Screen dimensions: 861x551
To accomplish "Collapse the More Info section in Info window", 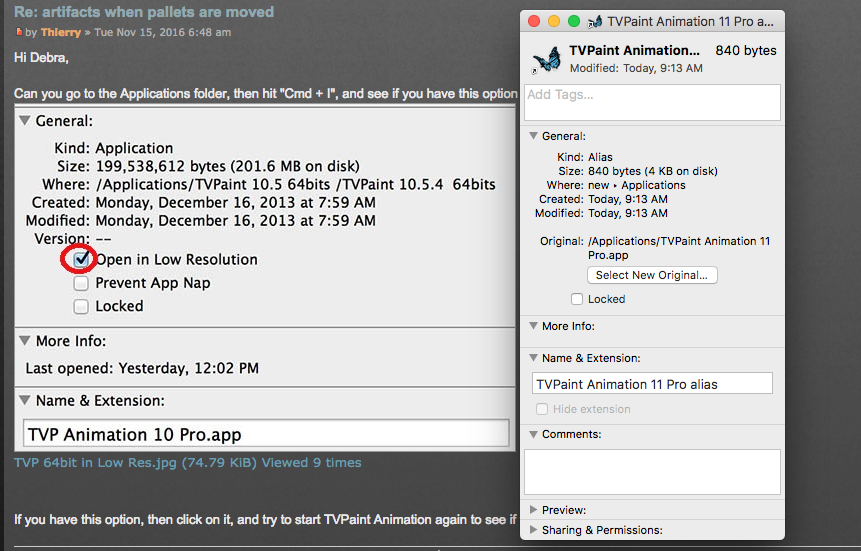I will [533, 326].
